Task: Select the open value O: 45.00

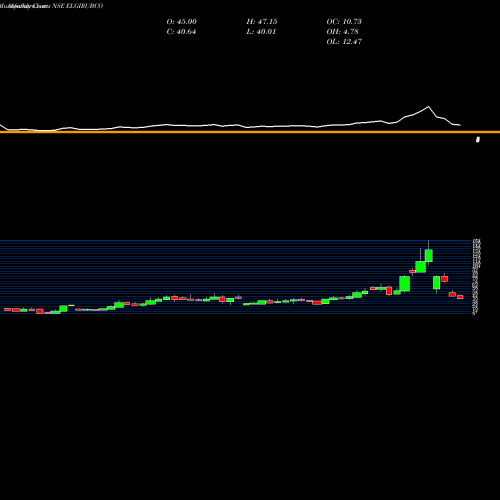Action: [181, 22]
